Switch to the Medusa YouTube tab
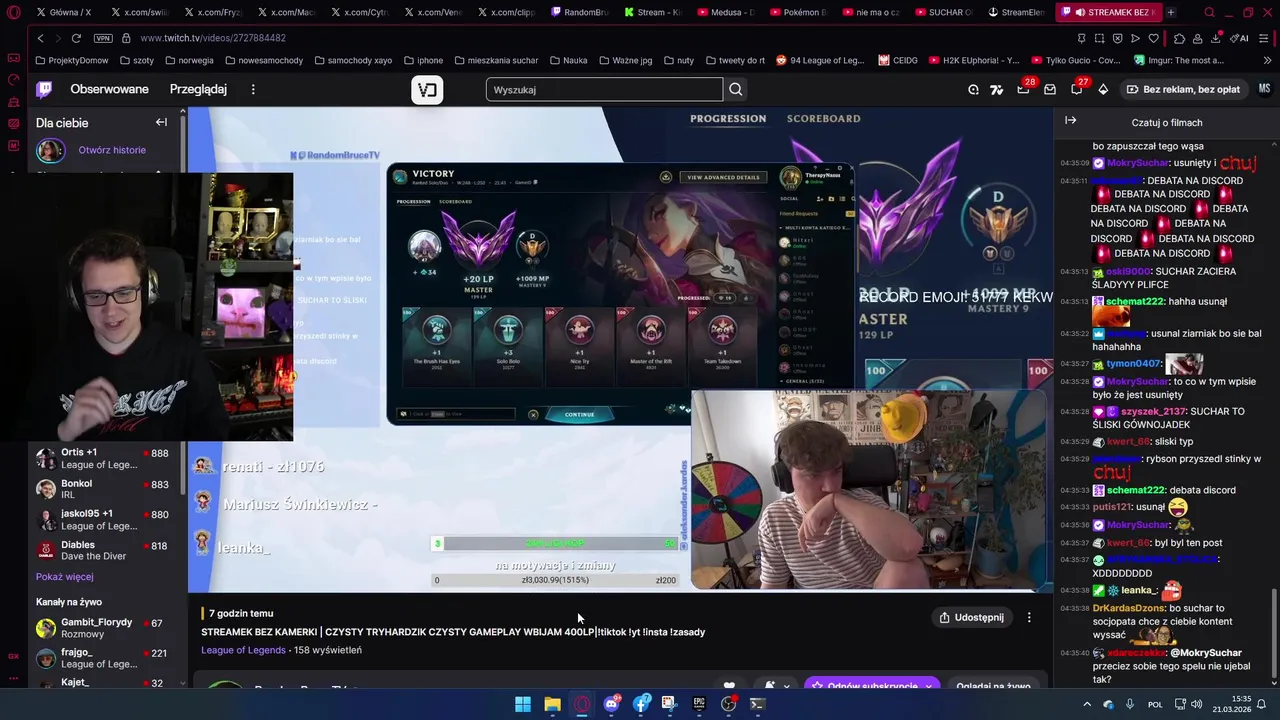1280x720 pixels. [725, 12]
